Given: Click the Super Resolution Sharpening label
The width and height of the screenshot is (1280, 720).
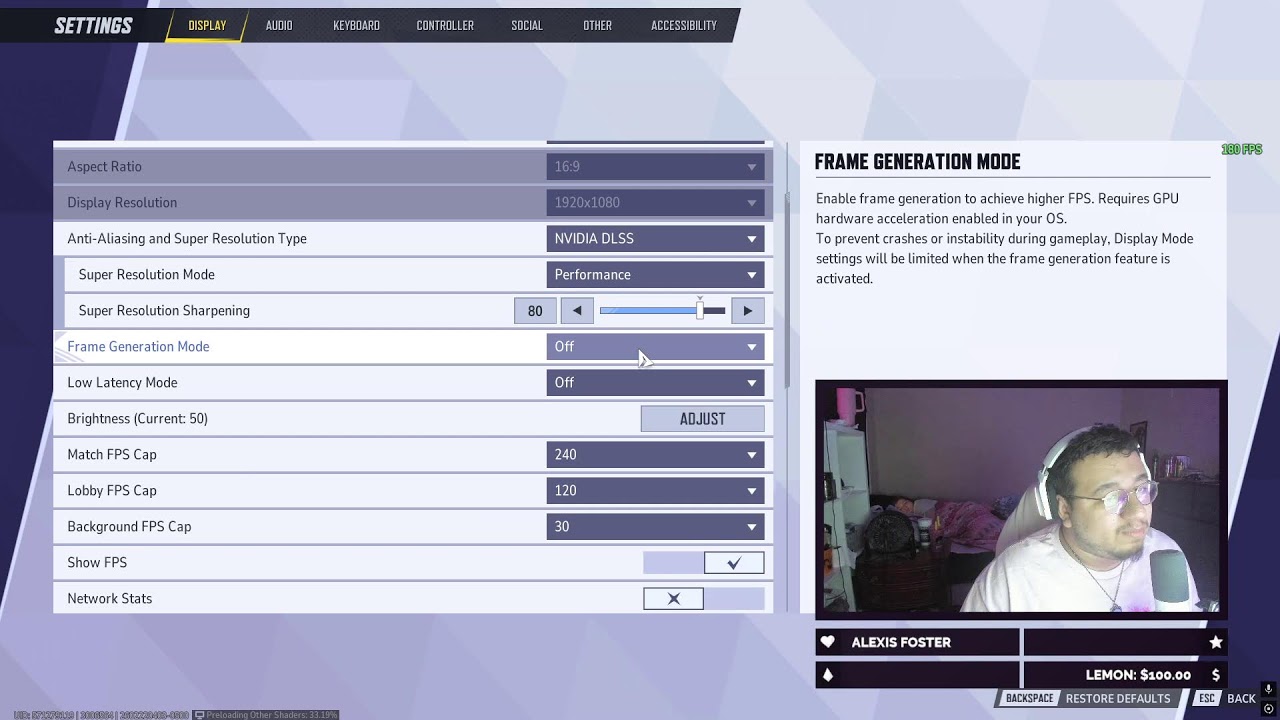Looking at the screenshot, I should pyautogui.click(x=164, y=311).
